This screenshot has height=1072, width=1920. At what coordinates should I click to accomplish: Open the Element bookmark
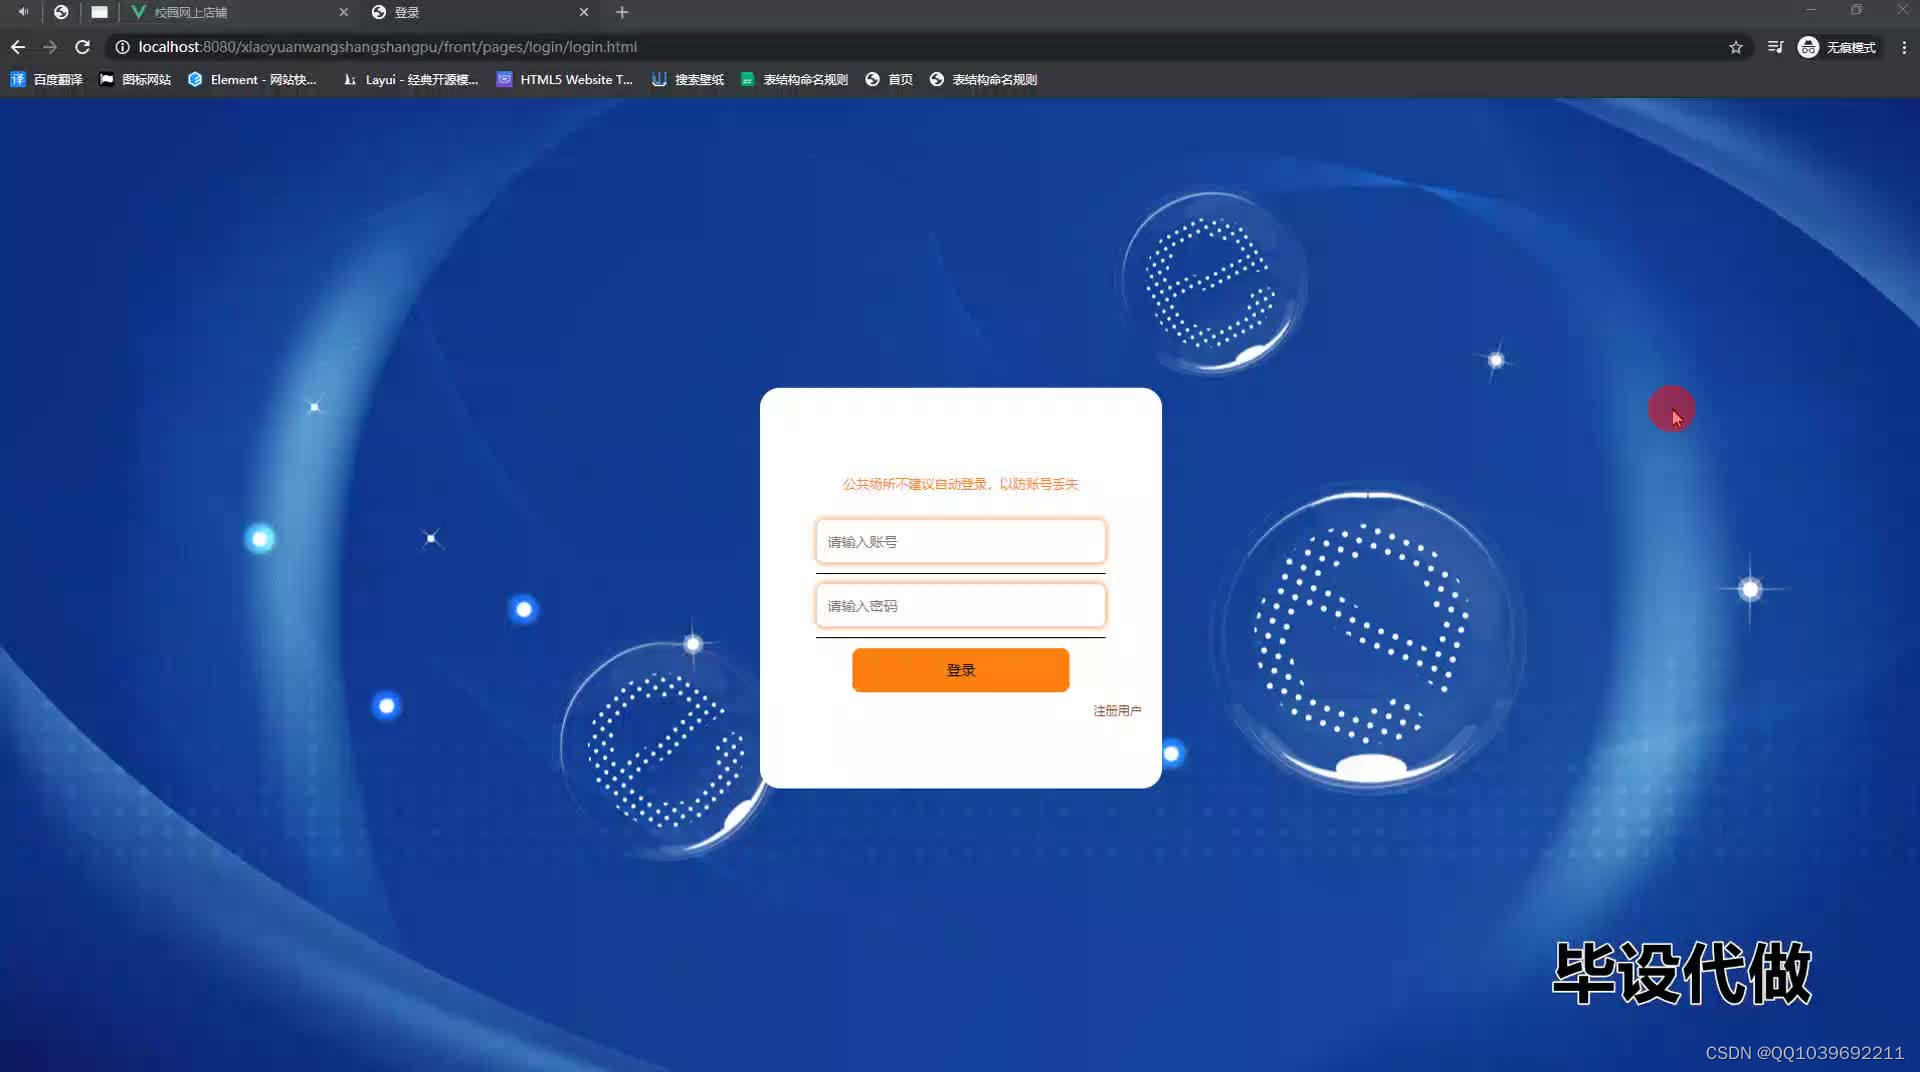(x=252, y=79)
